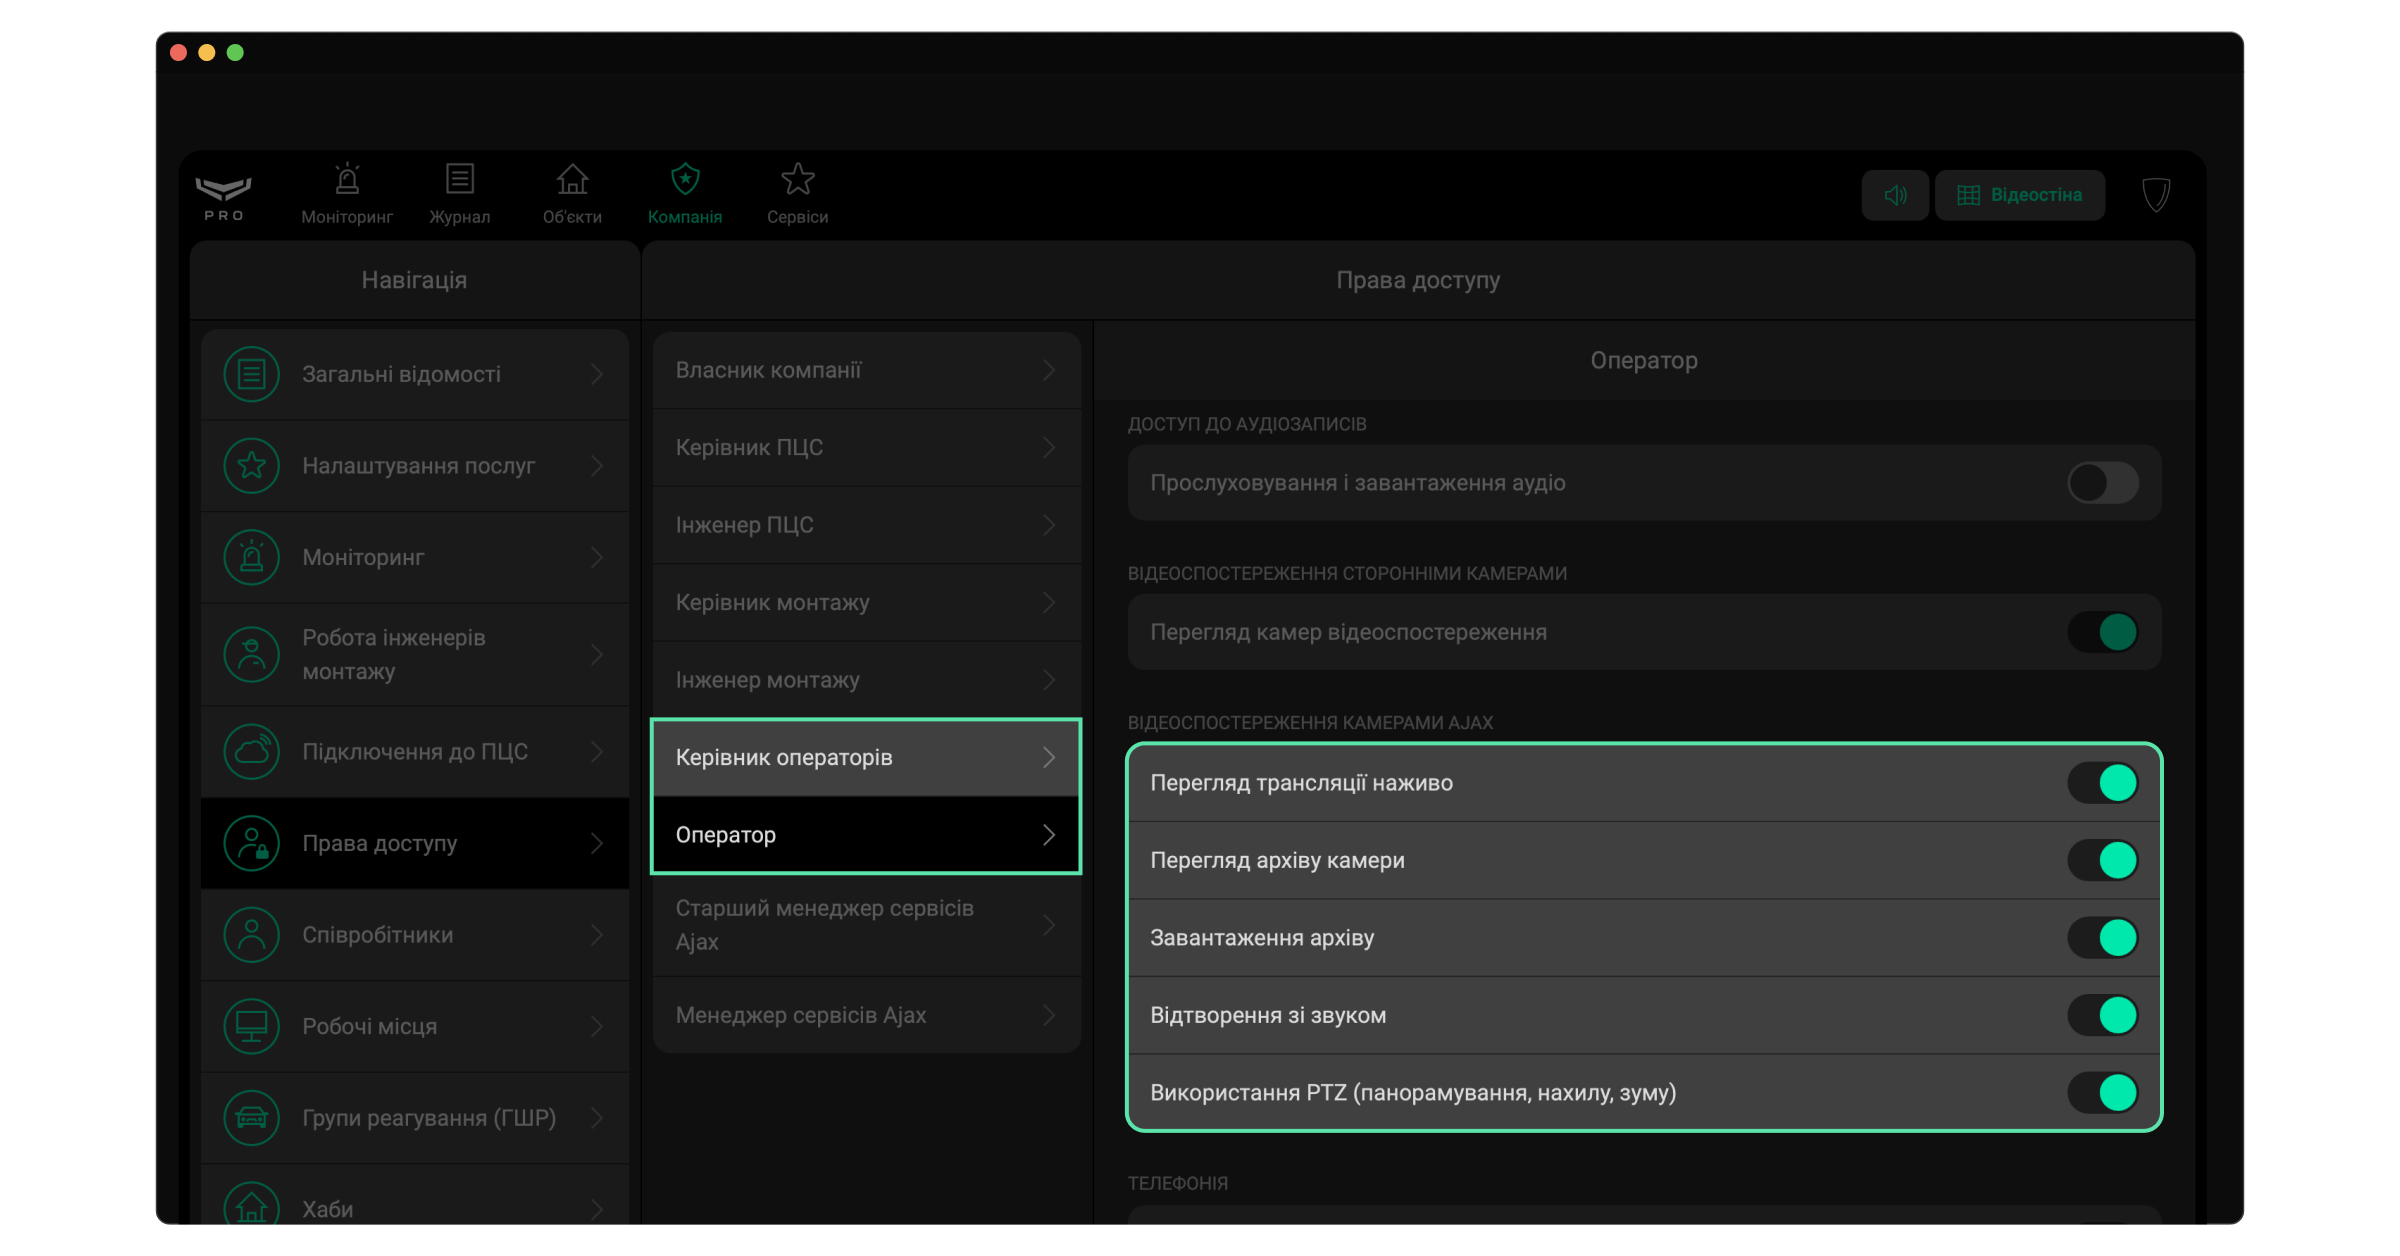Click the Підключення до ПЦС cloud icon
This screenshot has width=2400, height=1256.
pos(251,752)
